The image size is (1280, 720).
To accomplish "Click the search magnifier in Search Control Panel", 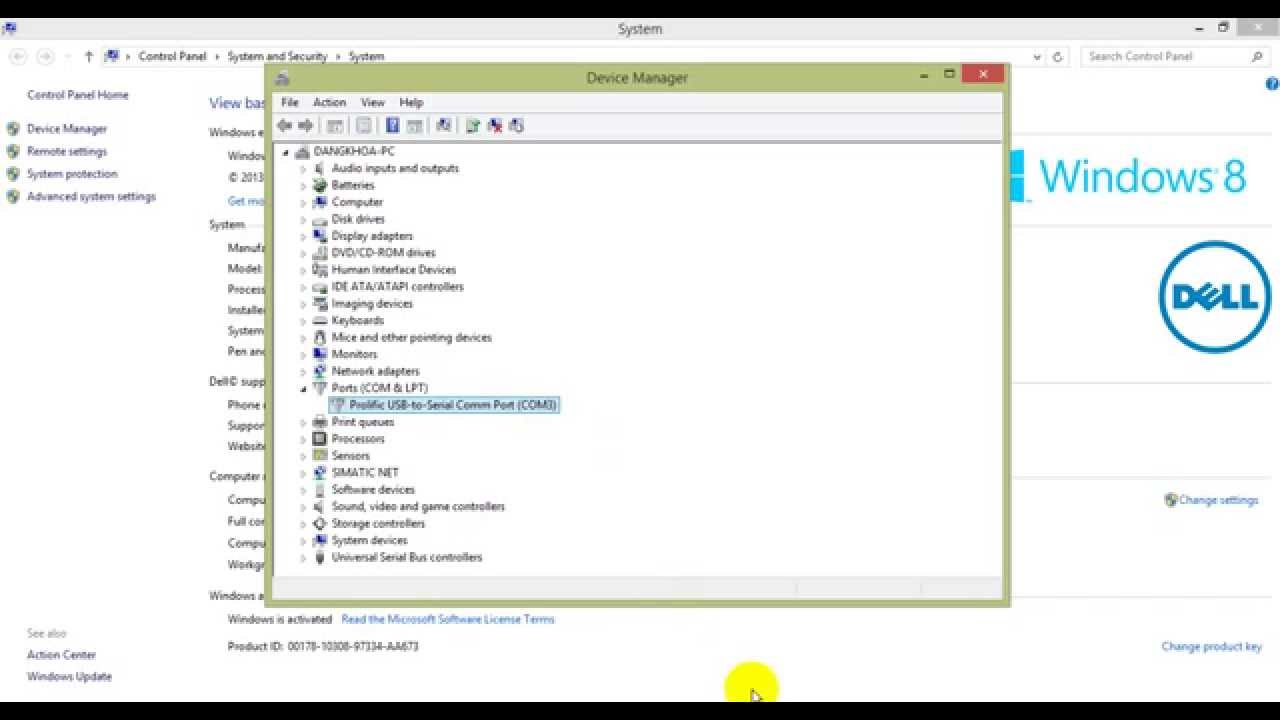I will (x=1258, y=57).
